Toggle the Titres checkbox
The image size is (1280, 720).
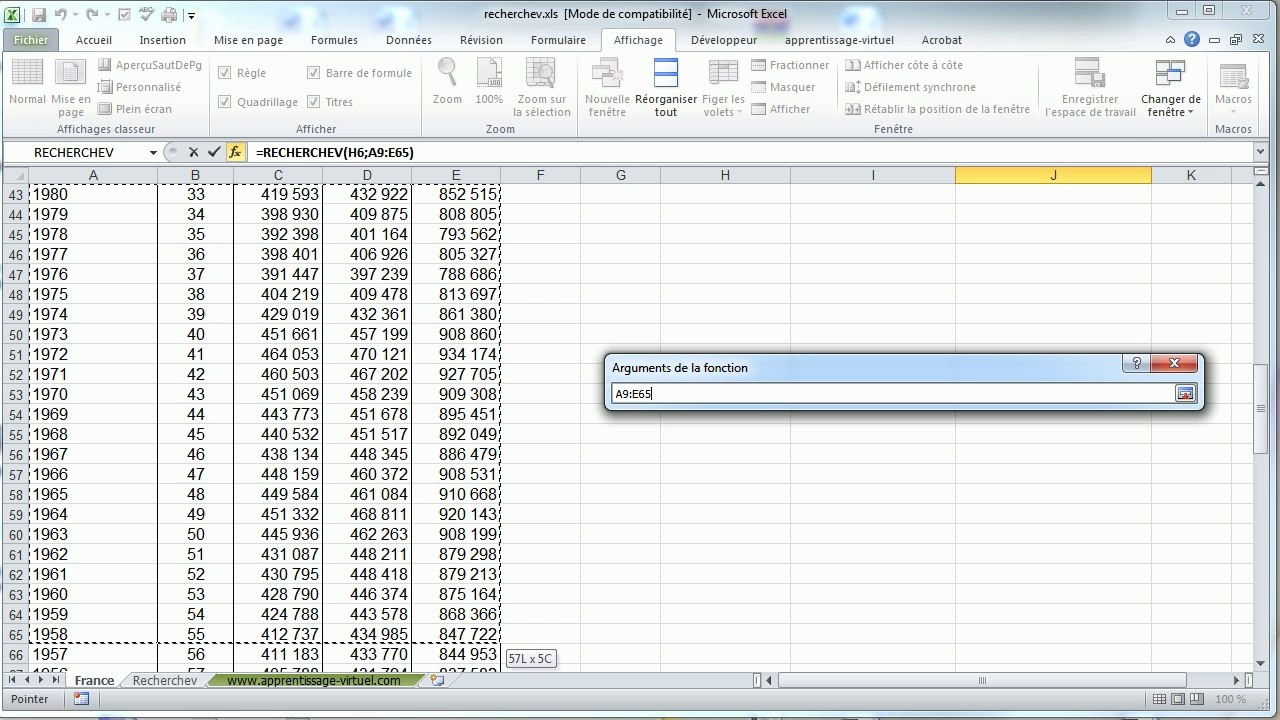[314, 102]
